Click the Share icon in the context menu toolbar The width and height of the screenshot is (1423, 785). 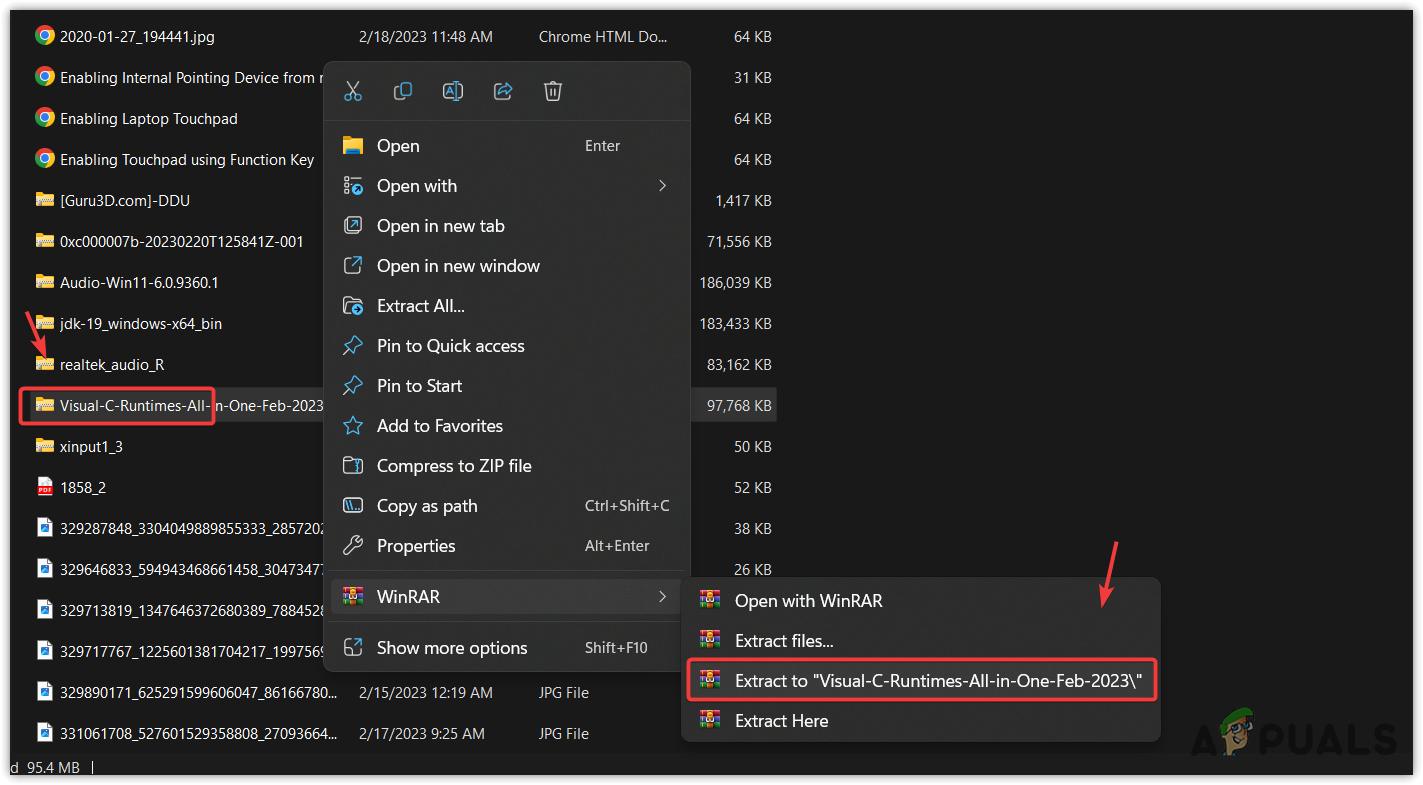503,90
